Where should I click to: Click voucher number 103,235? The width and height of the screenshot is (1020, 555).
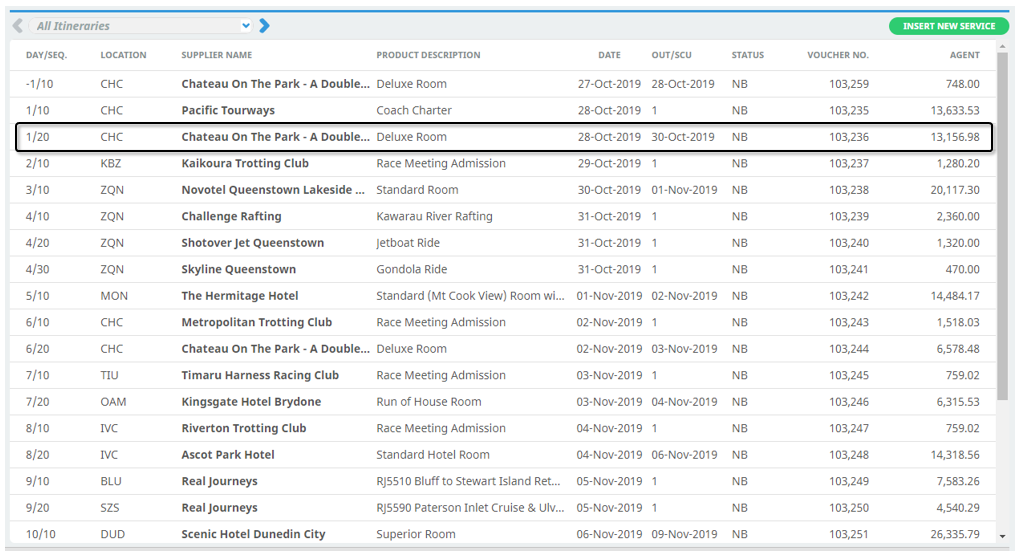[x=849, y=111]
